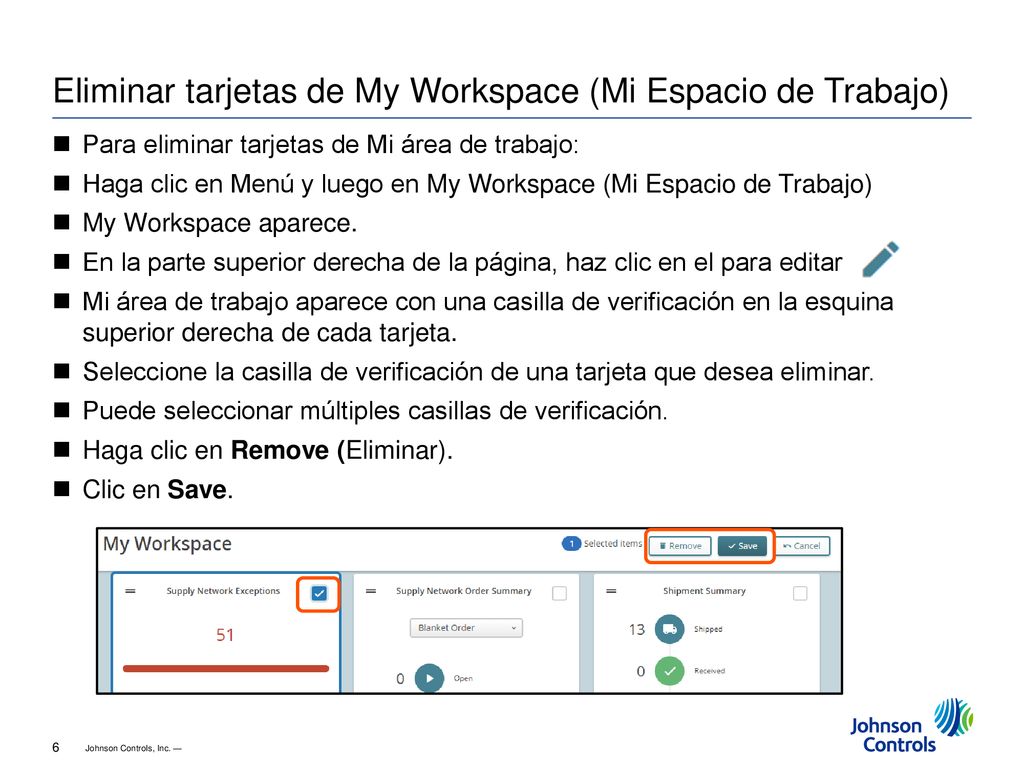Viewport: 1024px width, 768px height.
Task: Click drag handle on Supply Network Exceptions card
Action: coord(131,591)
